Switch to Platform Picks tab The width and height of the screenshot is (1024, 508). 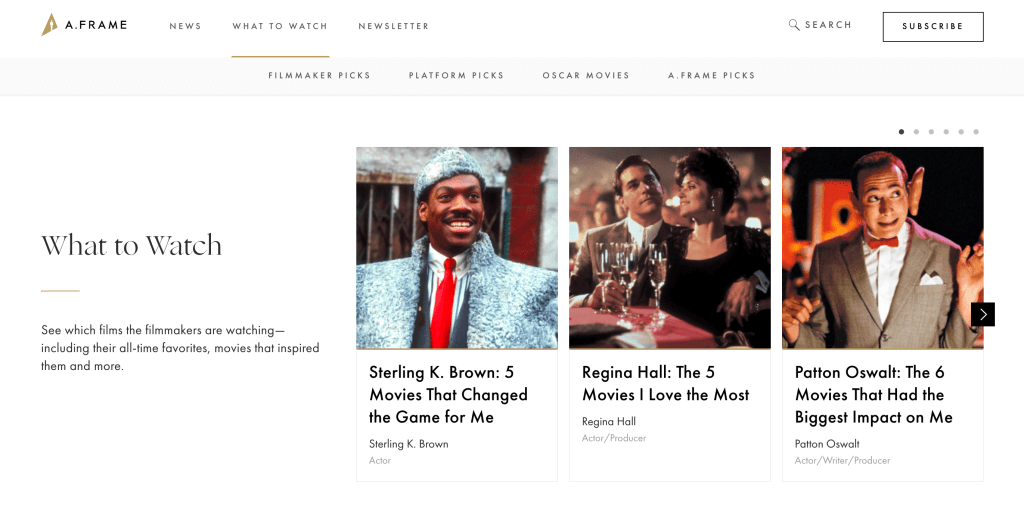tap(456, 76)
